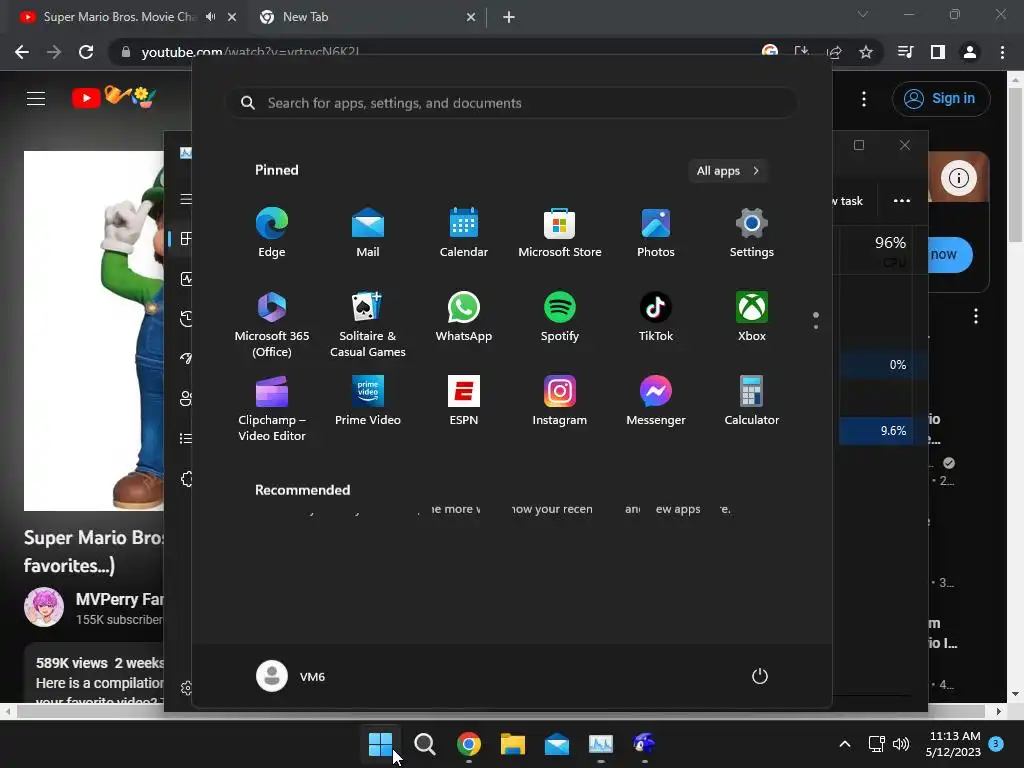The height and width of the screenshot is (768, 1024).
Task: Click the horizontal scrollbar at page bottom
Action: coord(500,711)
